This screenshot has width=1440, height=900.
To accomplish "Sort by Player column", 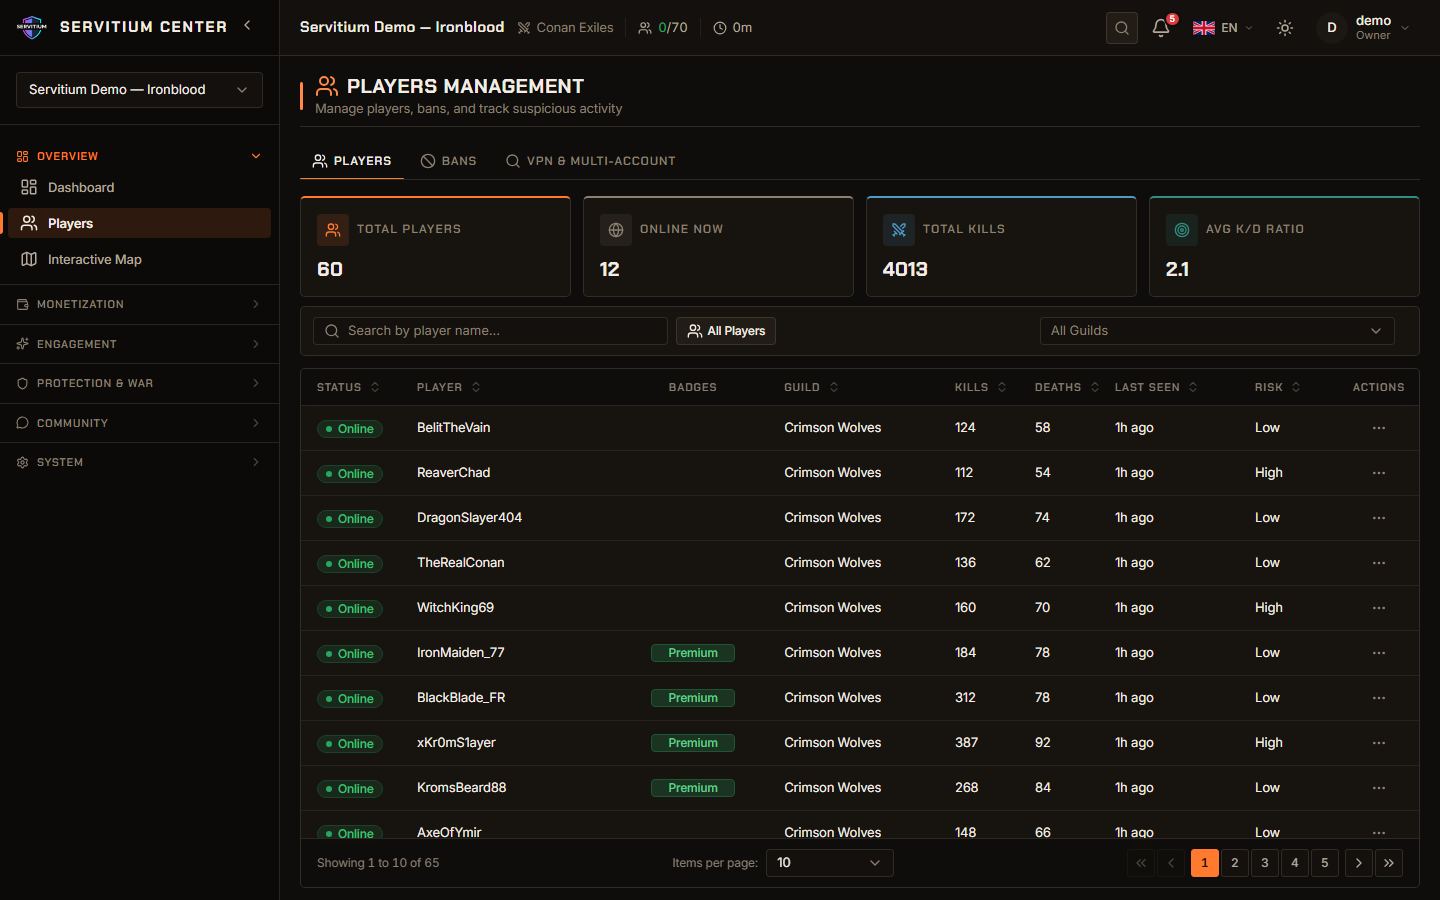I will coord(448,387).
